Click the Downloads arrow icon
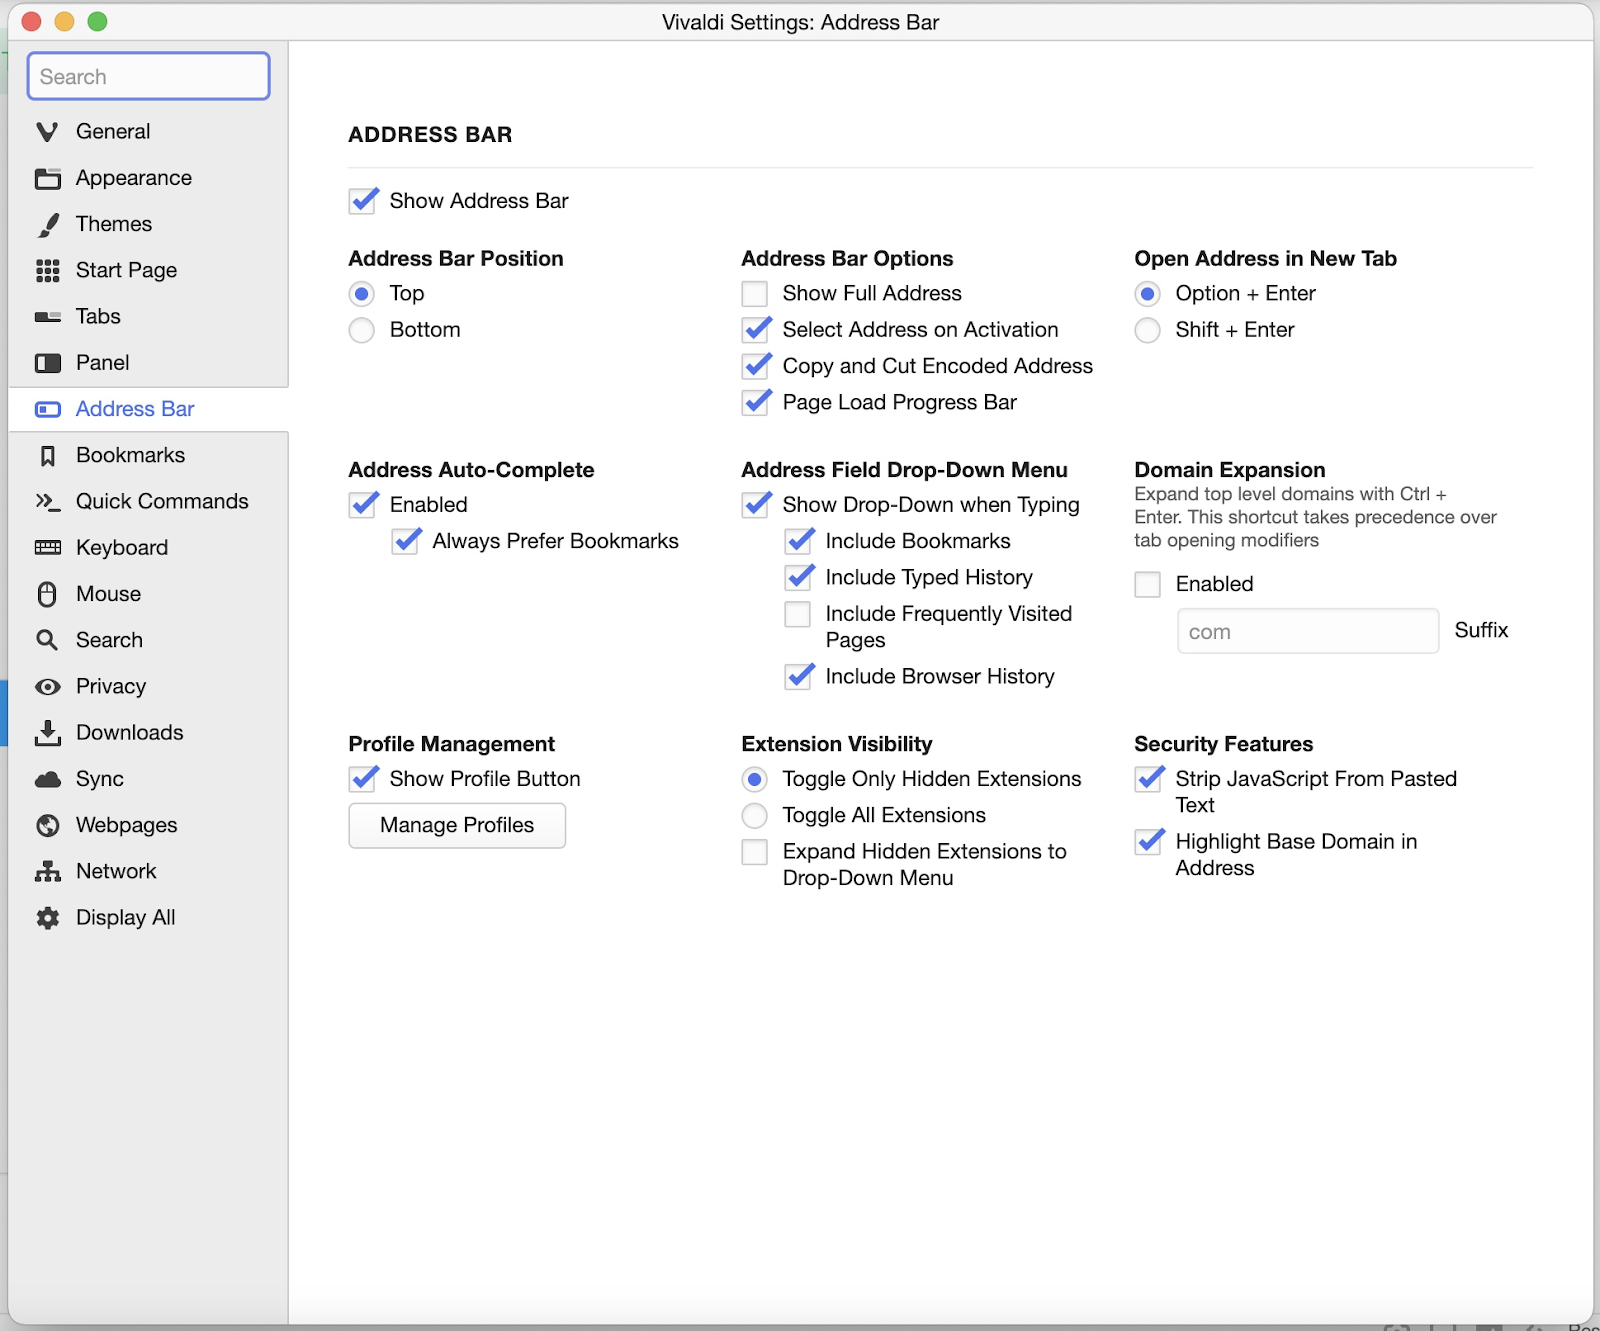This screenshot has height=1331, width=1600. pyautogui.click(x=47, y=733)
